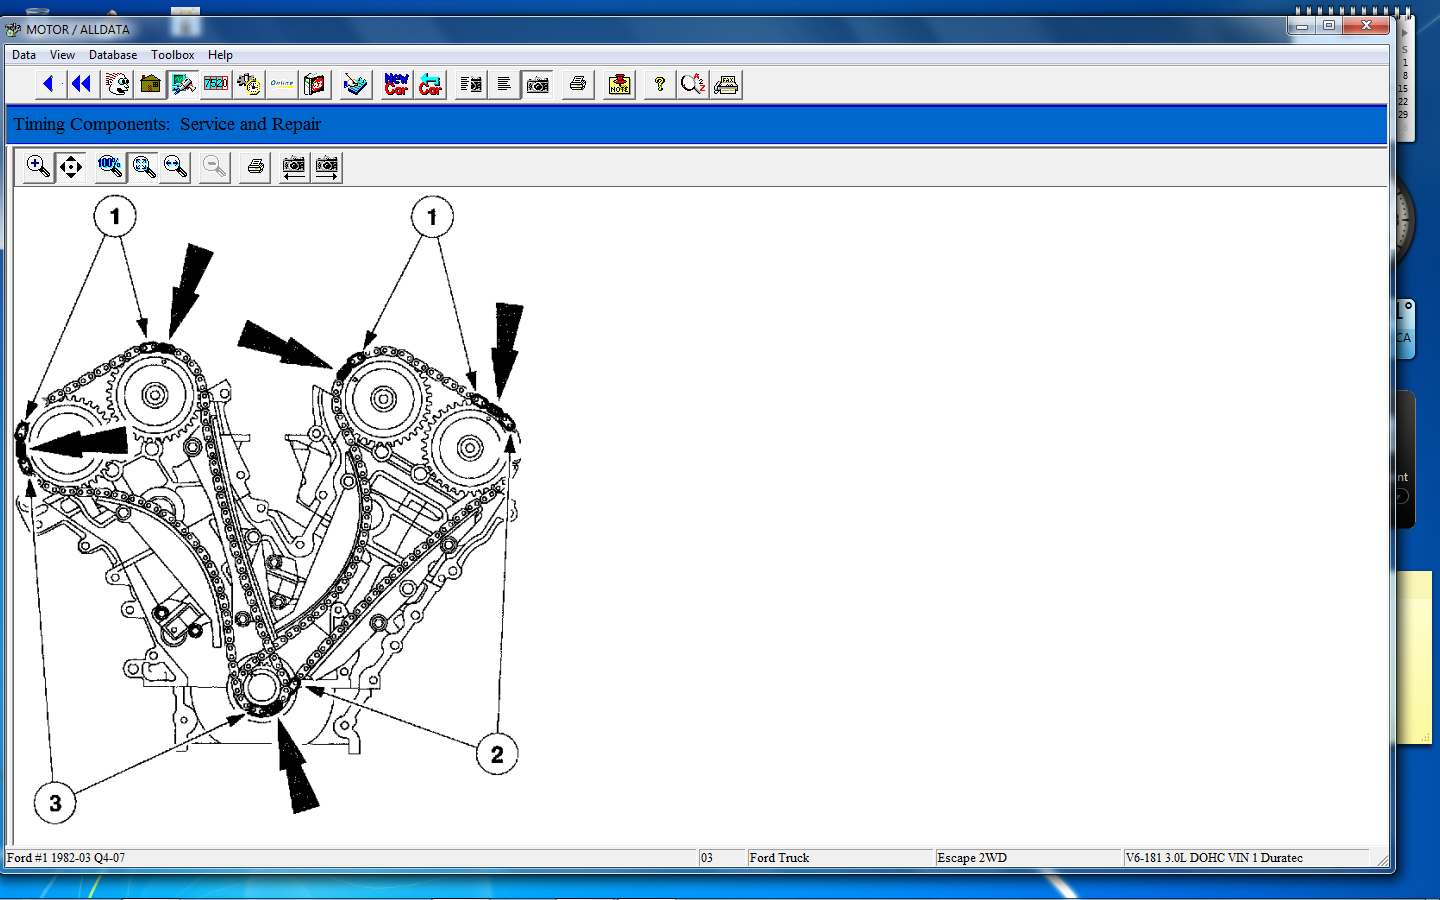The height and width of the screenshot is (900, 1440).
Task: Click the fax machine icon
Action: pos(727,85)
